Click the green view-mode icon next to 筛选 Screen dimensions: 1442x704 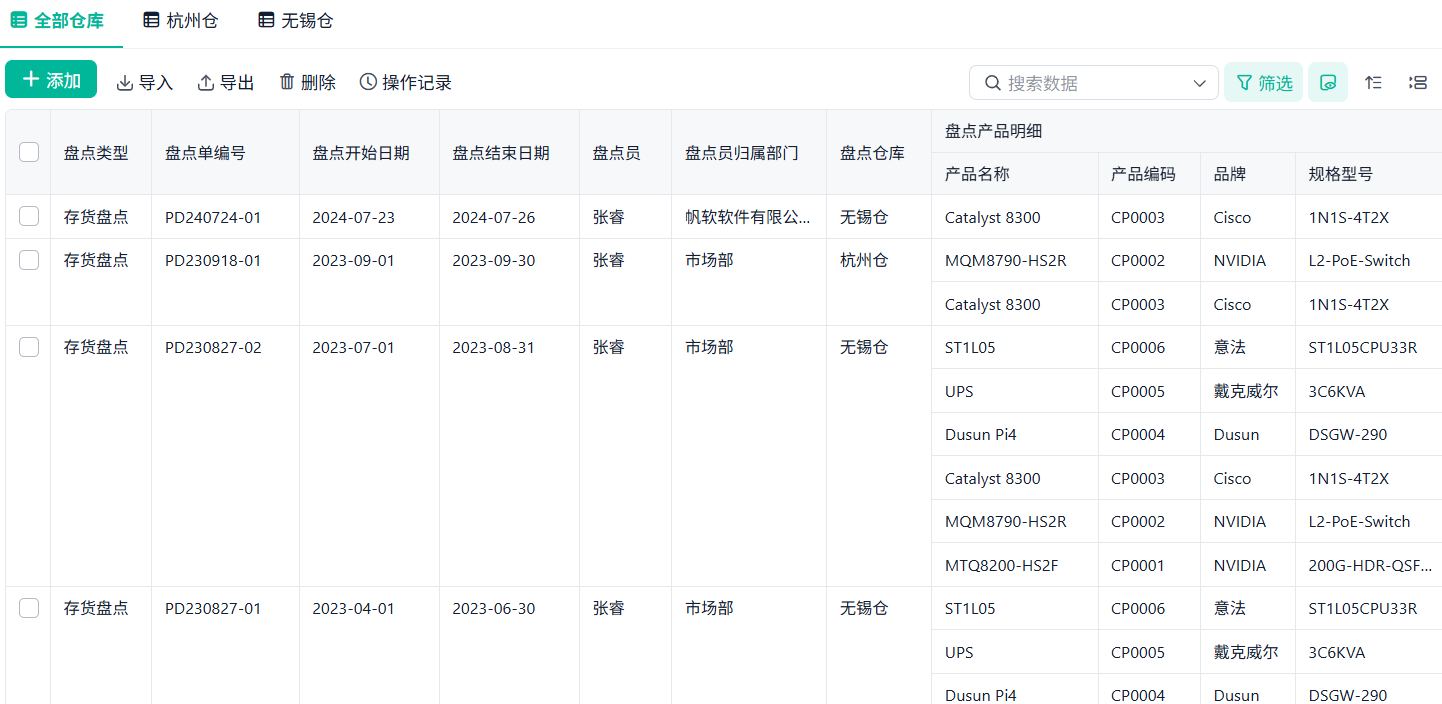(1328, 82)
